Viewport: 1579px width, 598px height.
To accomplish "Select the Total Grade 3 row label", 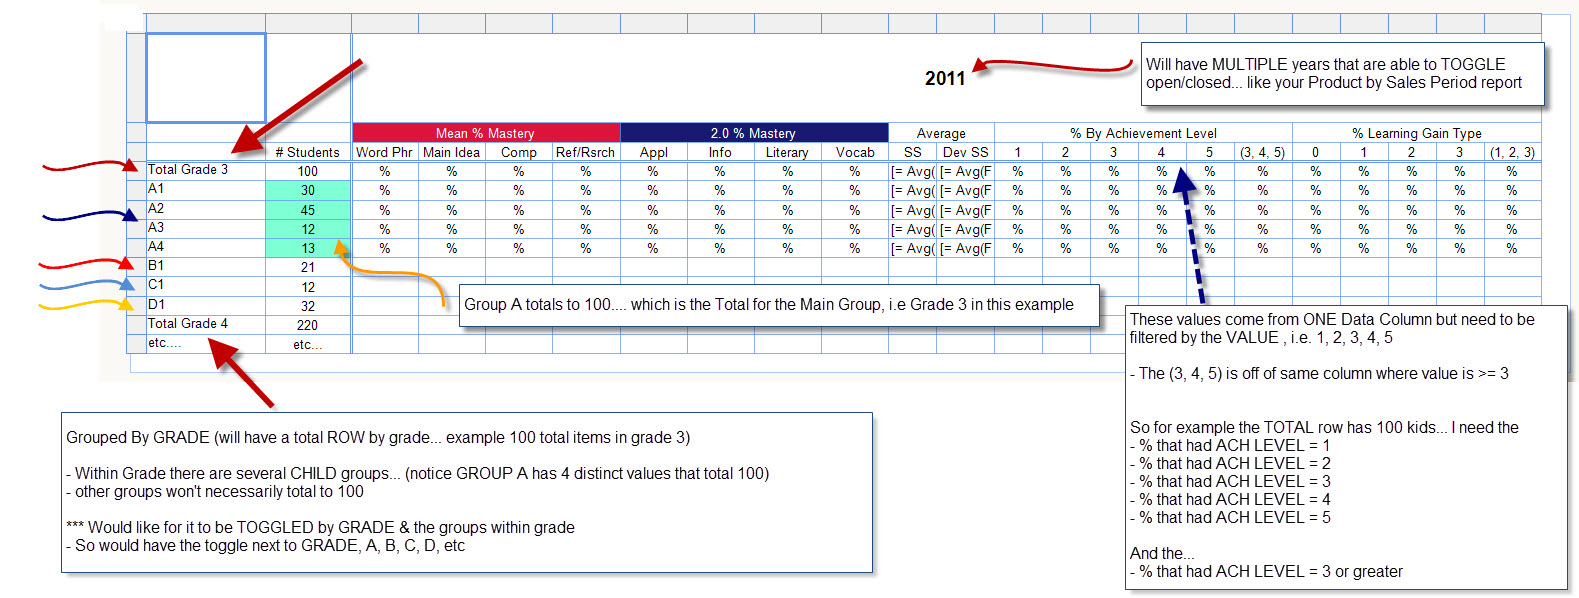I will pos(206,170).
